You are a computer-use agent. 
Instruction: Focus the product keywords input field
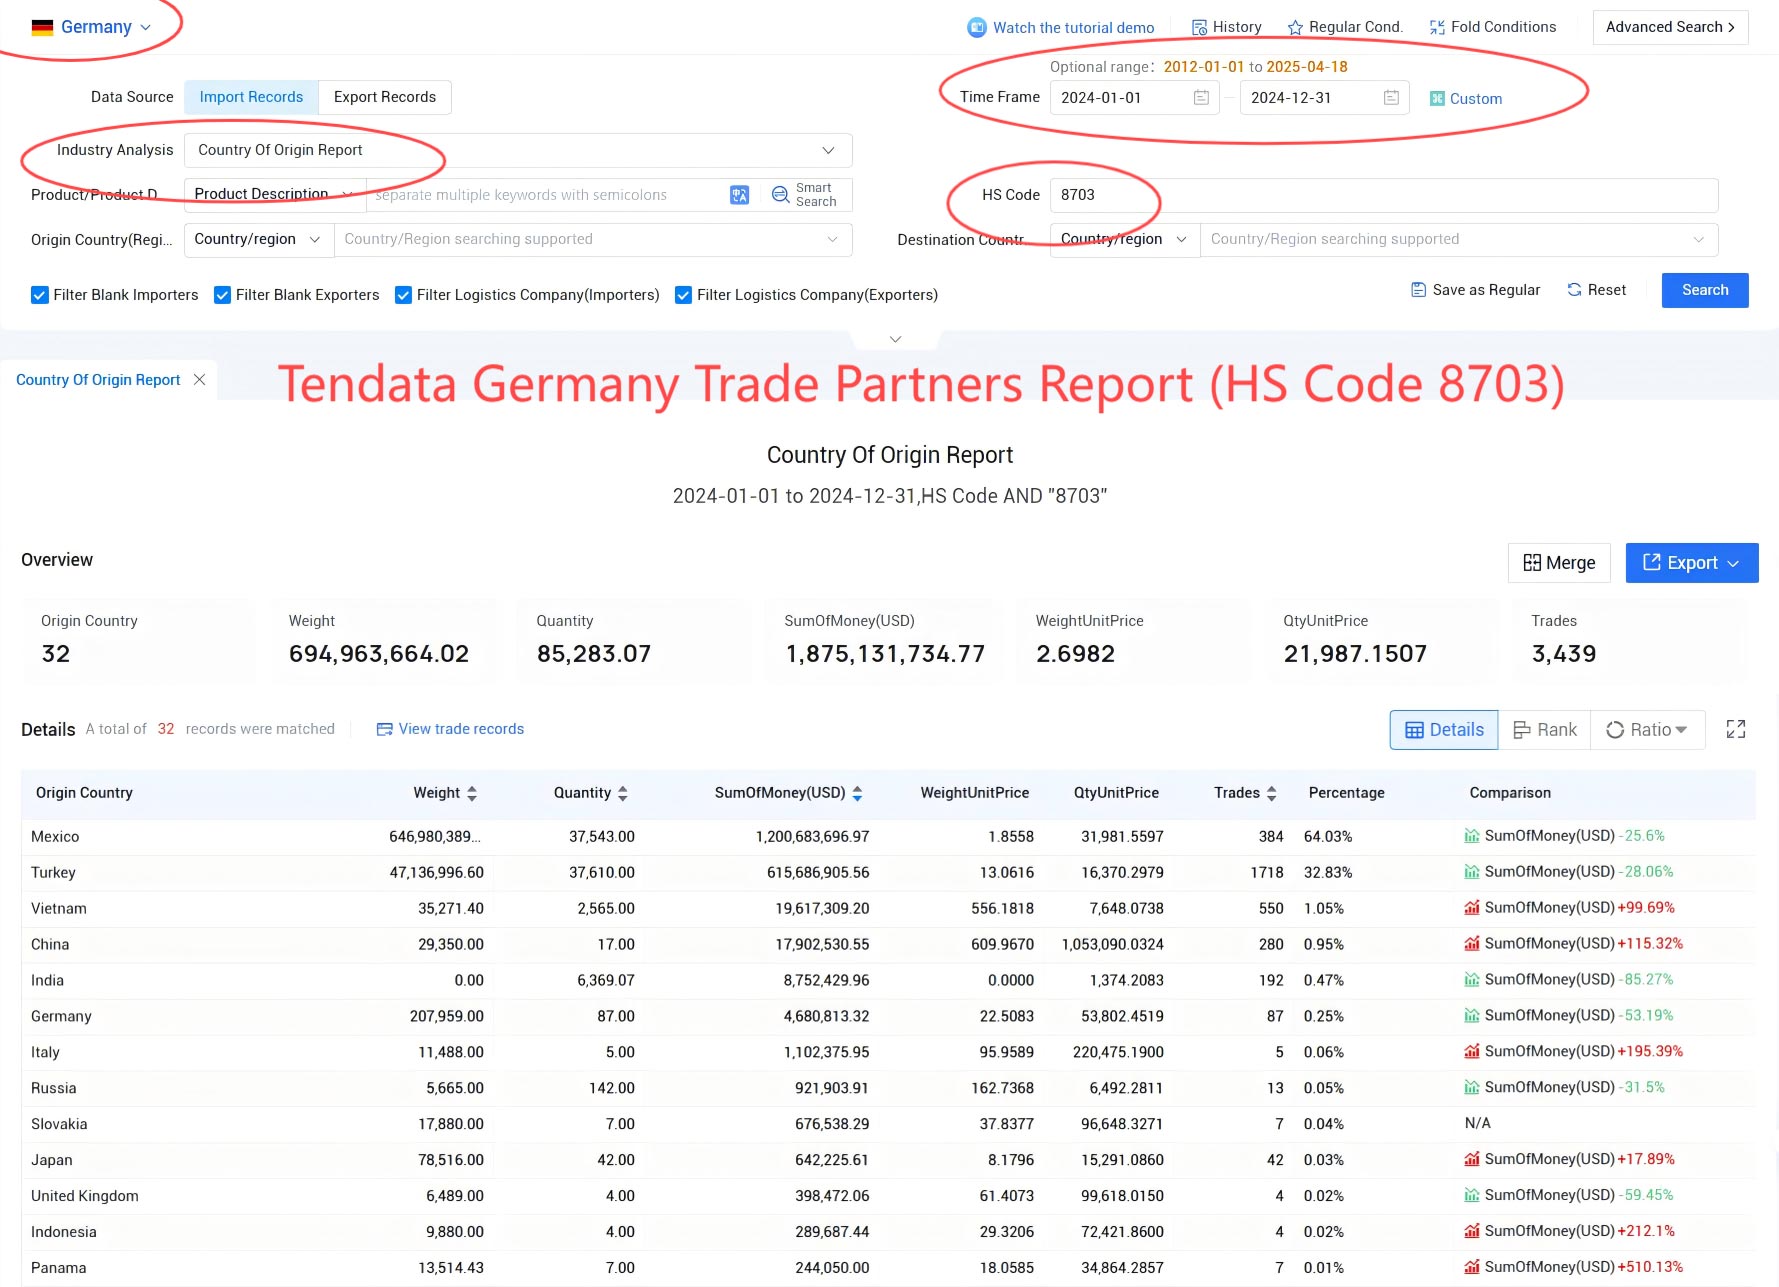point(546,195)
